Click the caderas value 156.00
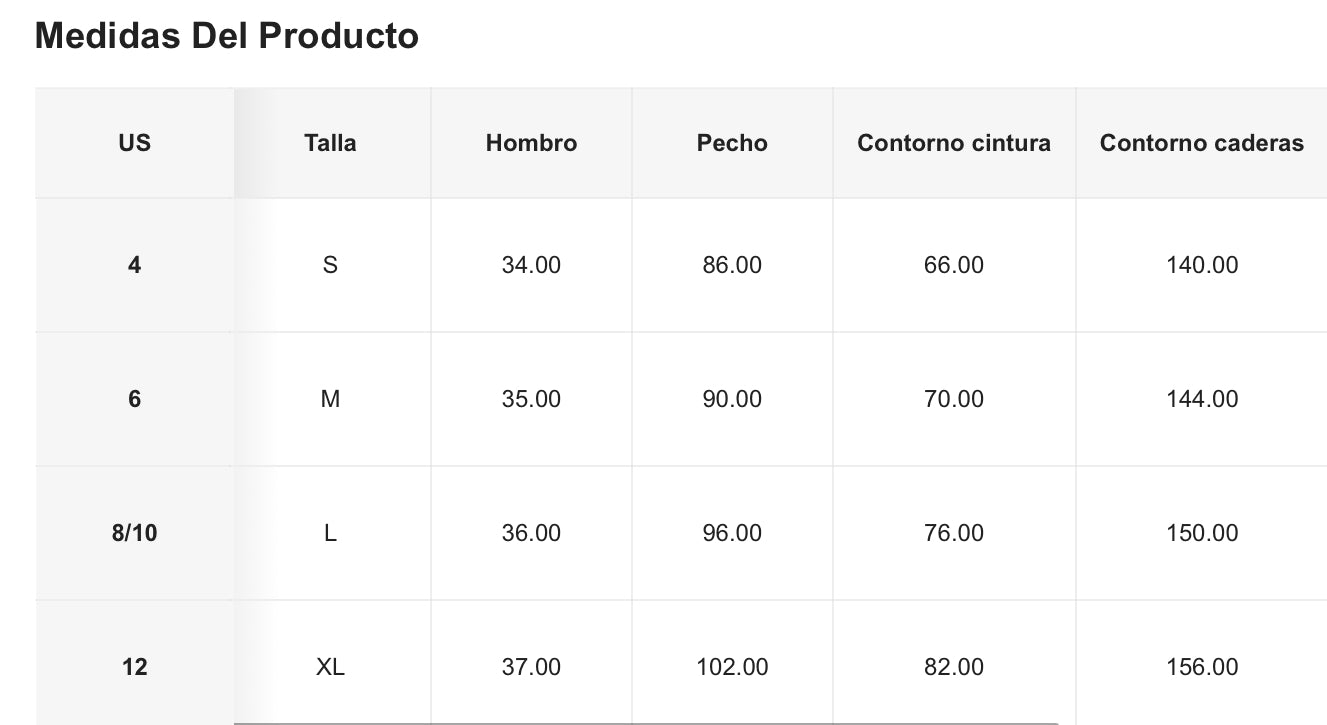Image resolution: width=1327 pixels, height=725 pixels. coord(1201,667)
